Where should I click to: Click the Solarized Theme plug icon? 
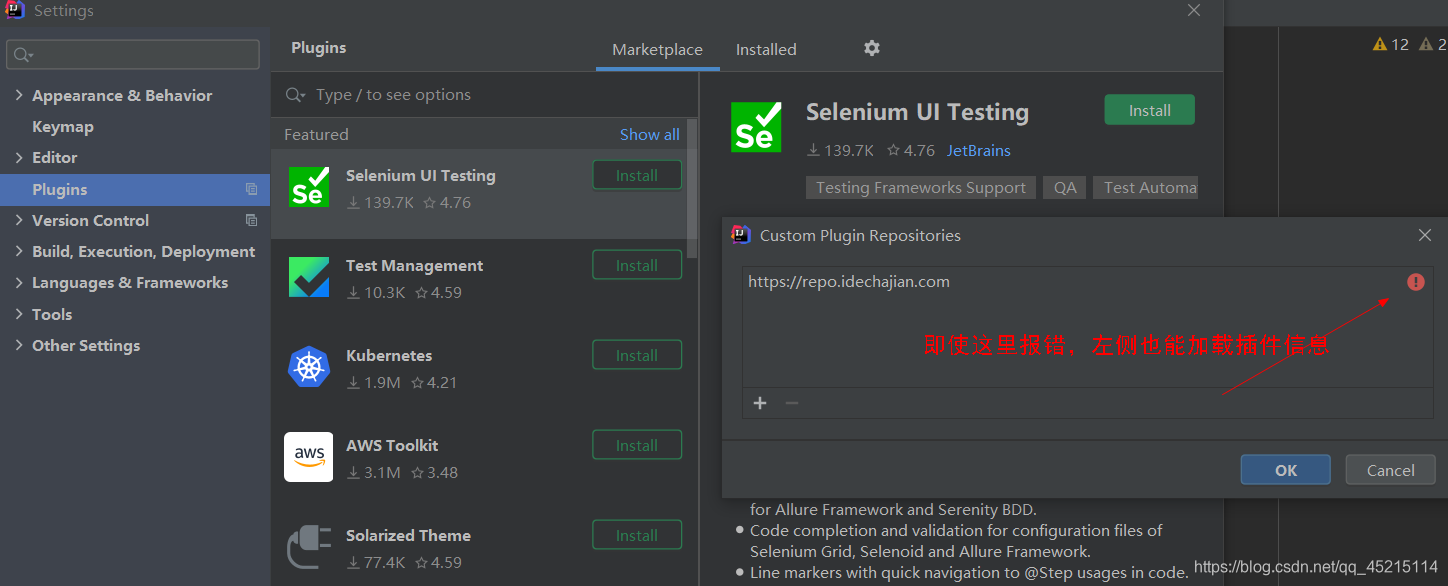pos(309,547)
